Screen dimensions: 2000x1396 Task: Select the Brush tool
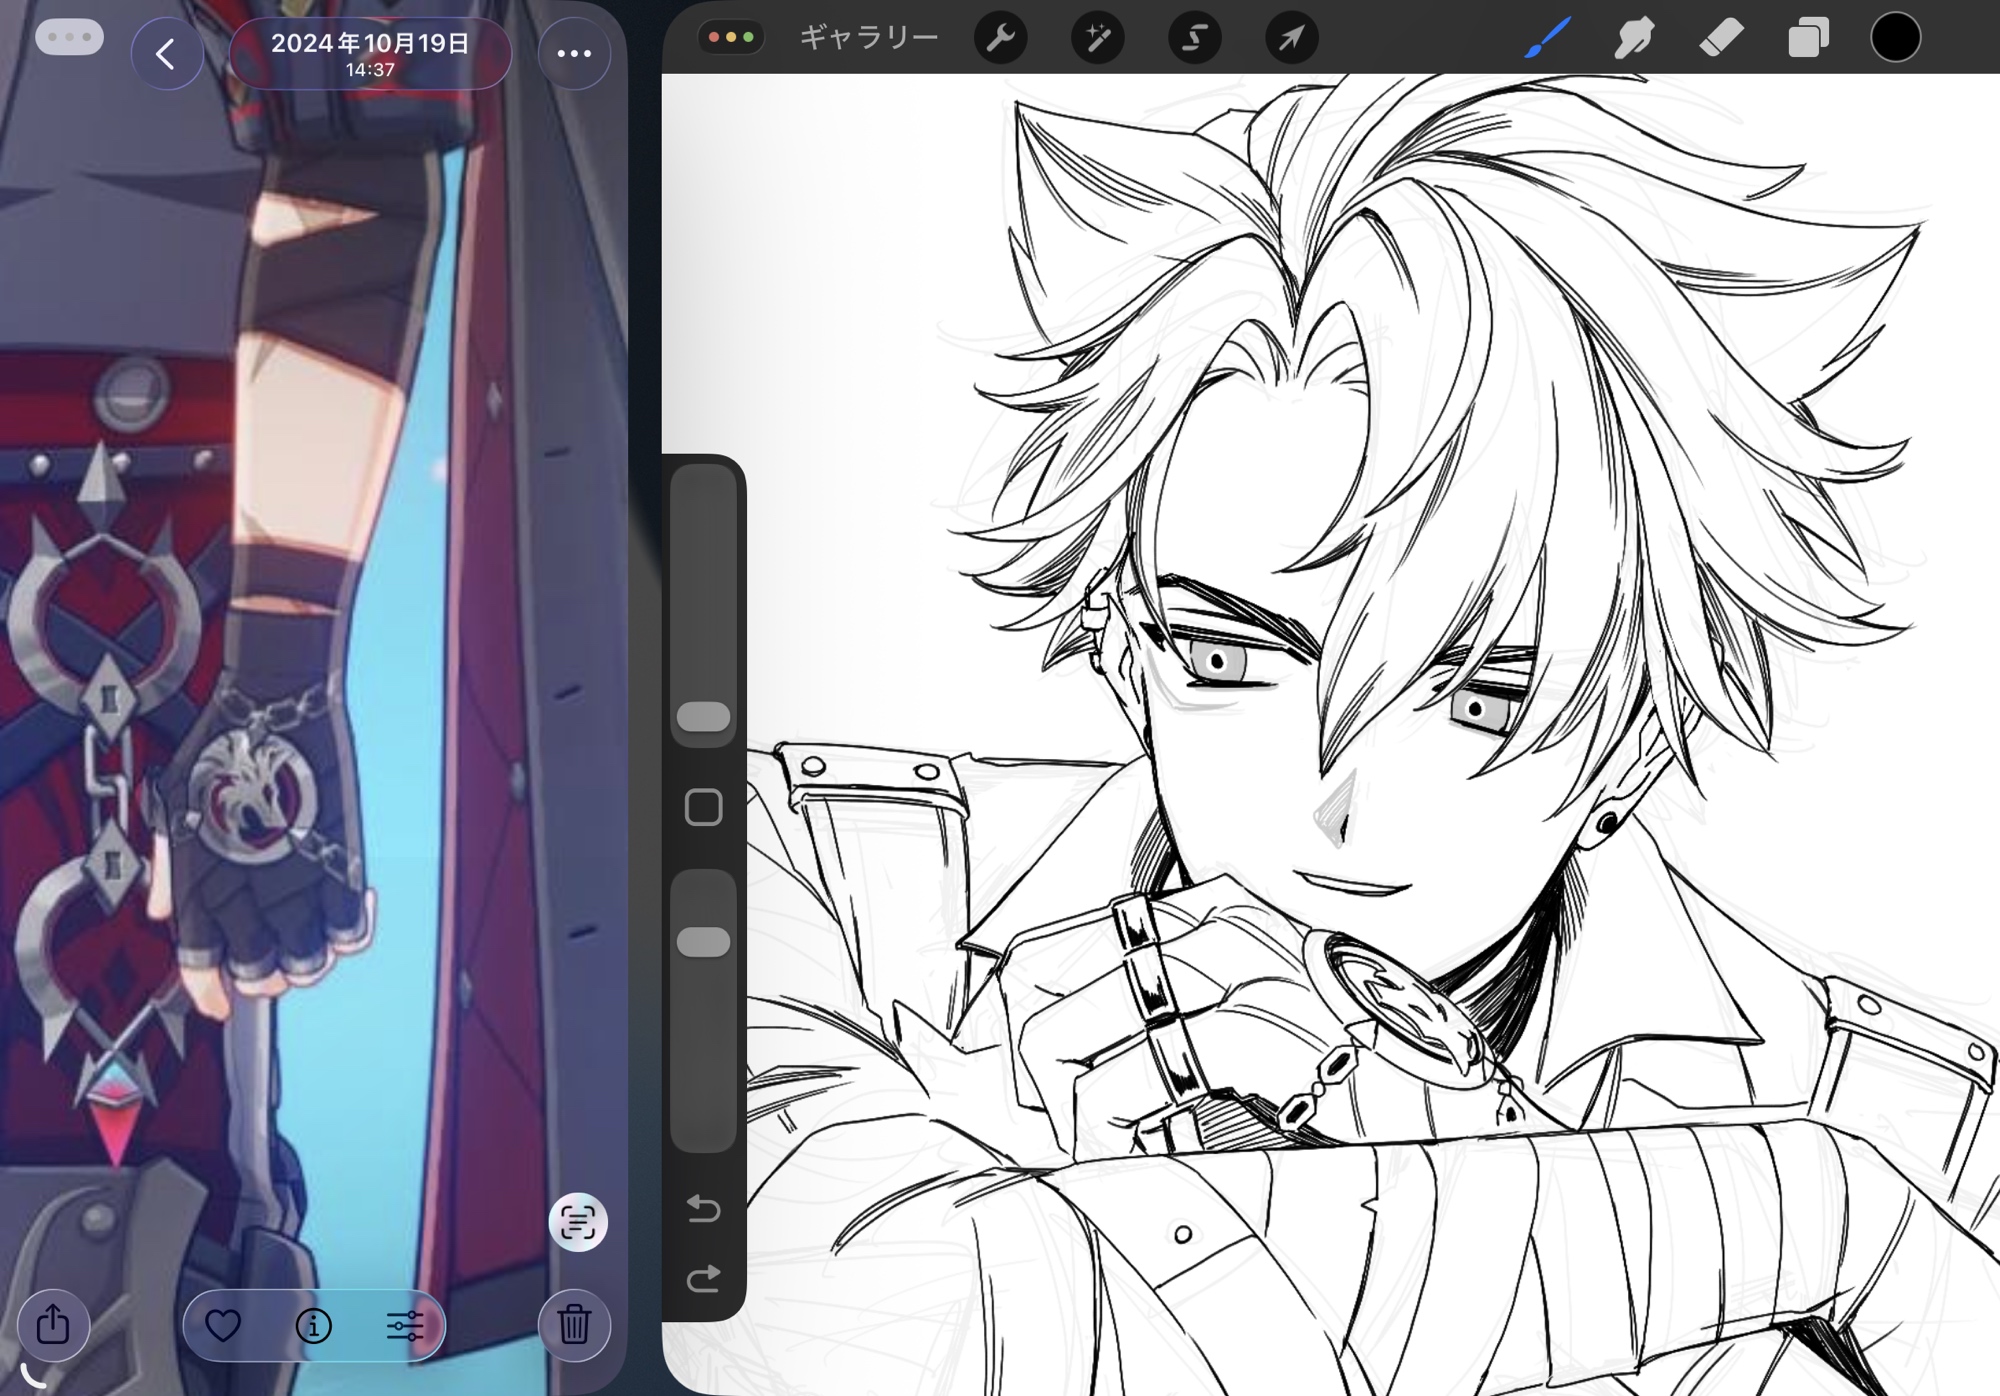point(1547,38)
